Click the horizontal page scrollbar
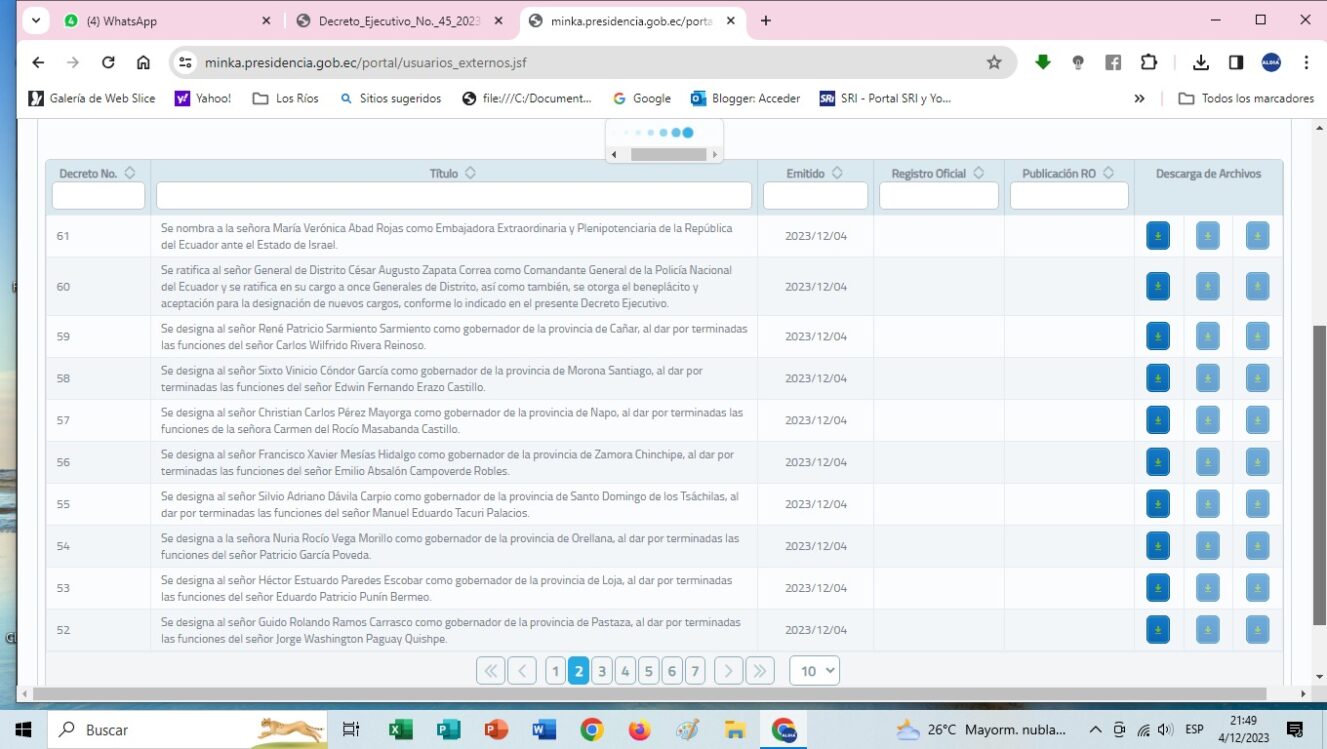This screenshot has width=1327, height=749. point(650,693)
